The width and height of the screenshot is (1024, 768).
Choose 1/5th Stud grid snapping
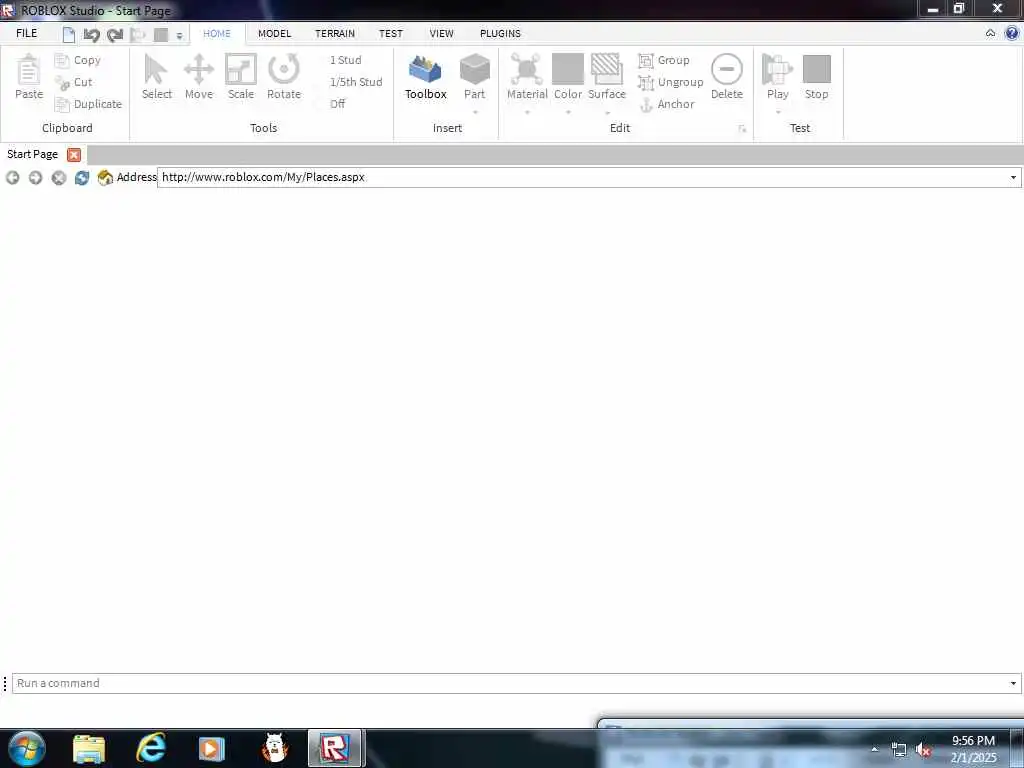coord(356,82)
